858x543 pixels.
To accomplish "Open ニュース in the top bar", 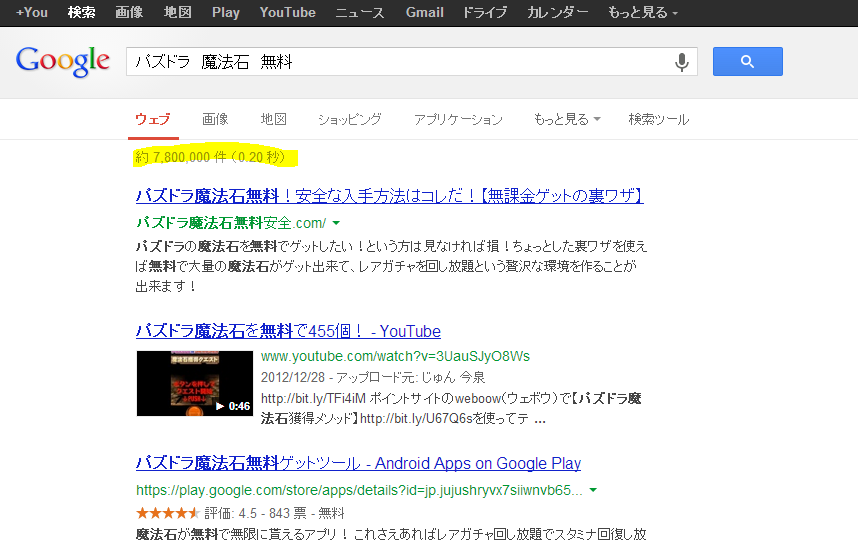I will (x=360, y=13).
